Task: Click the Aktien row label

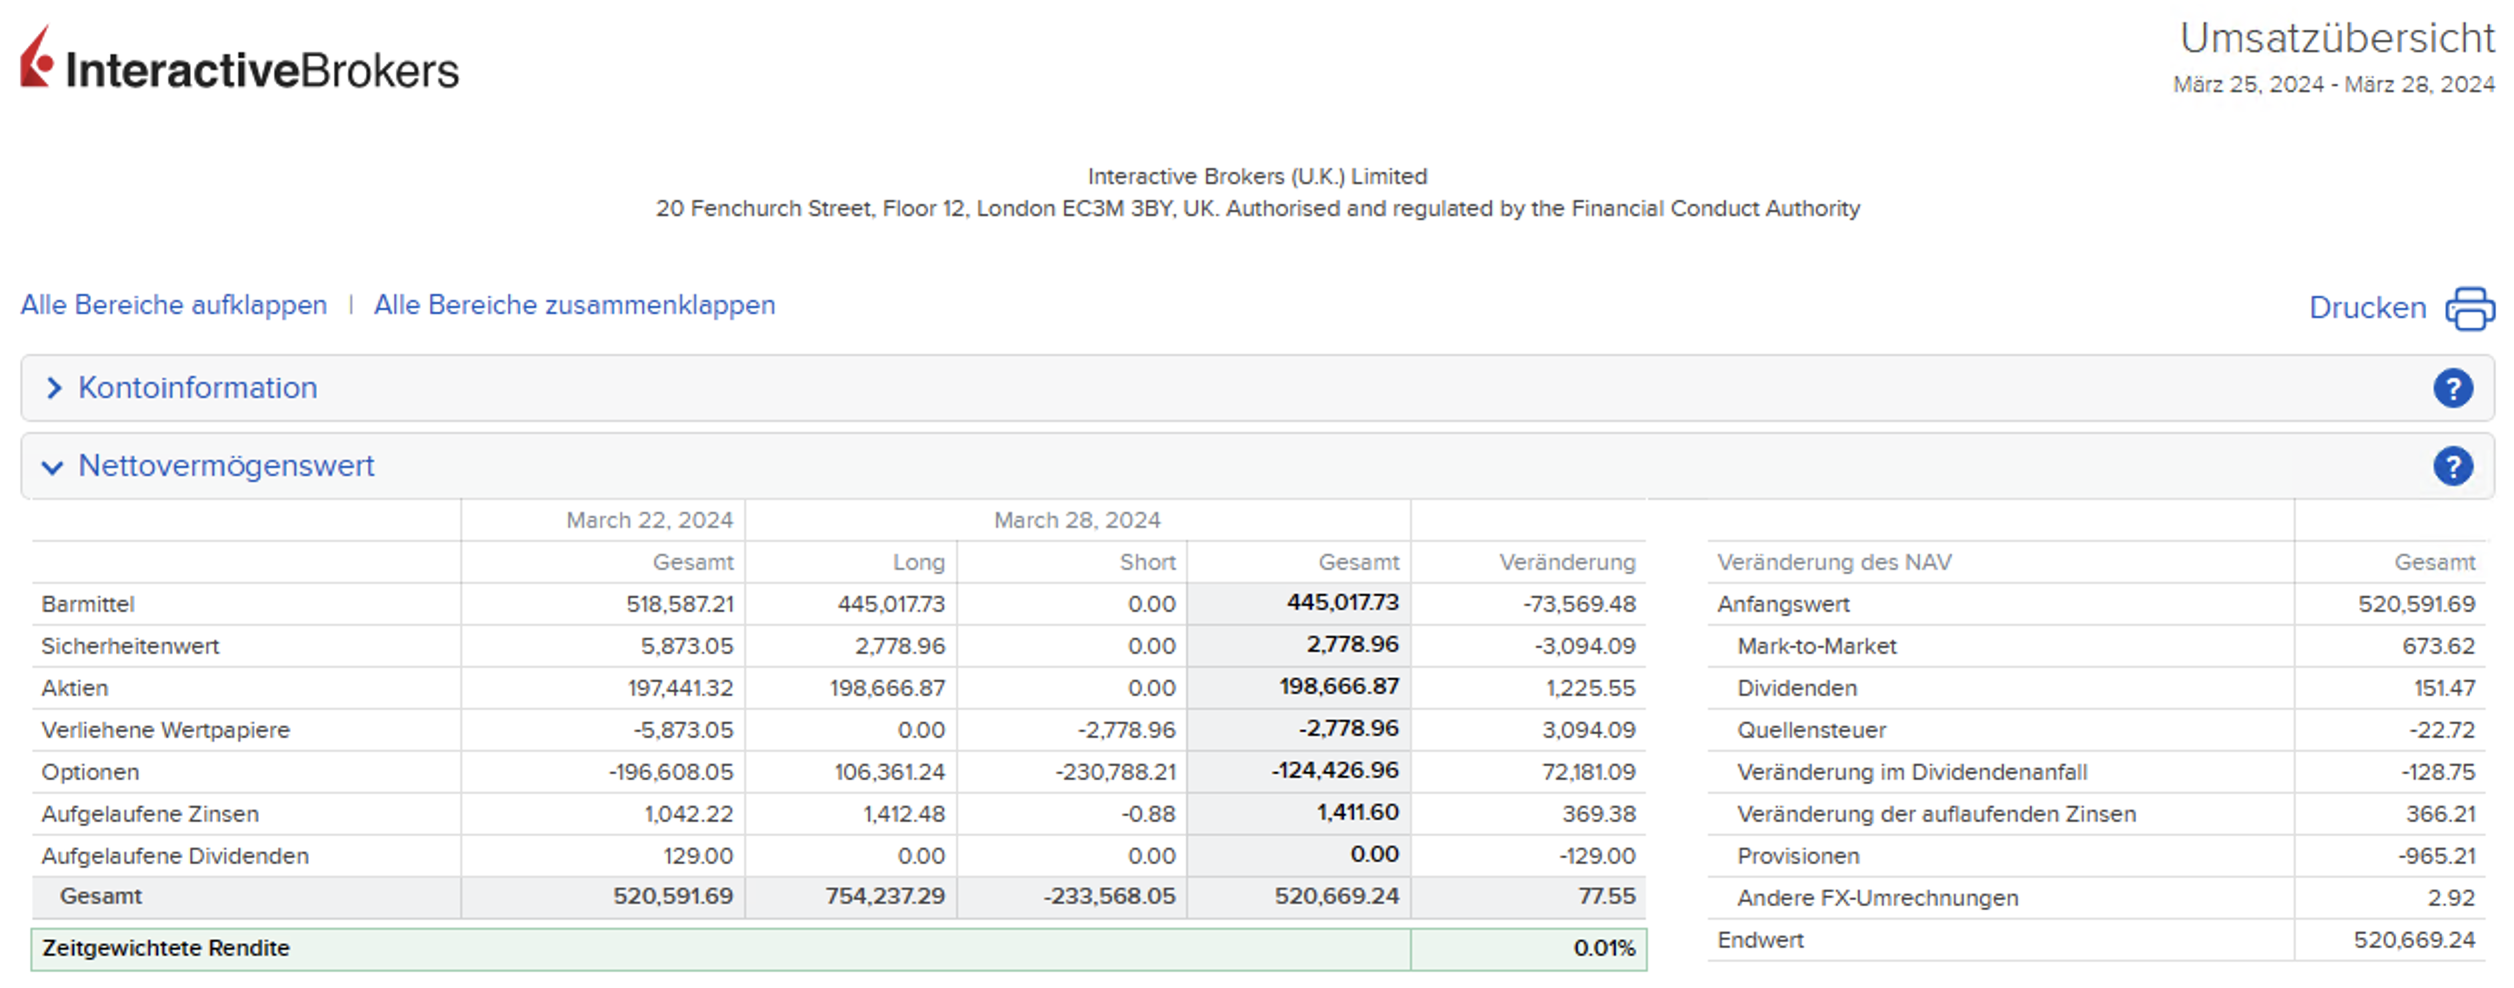Action: 75,688
